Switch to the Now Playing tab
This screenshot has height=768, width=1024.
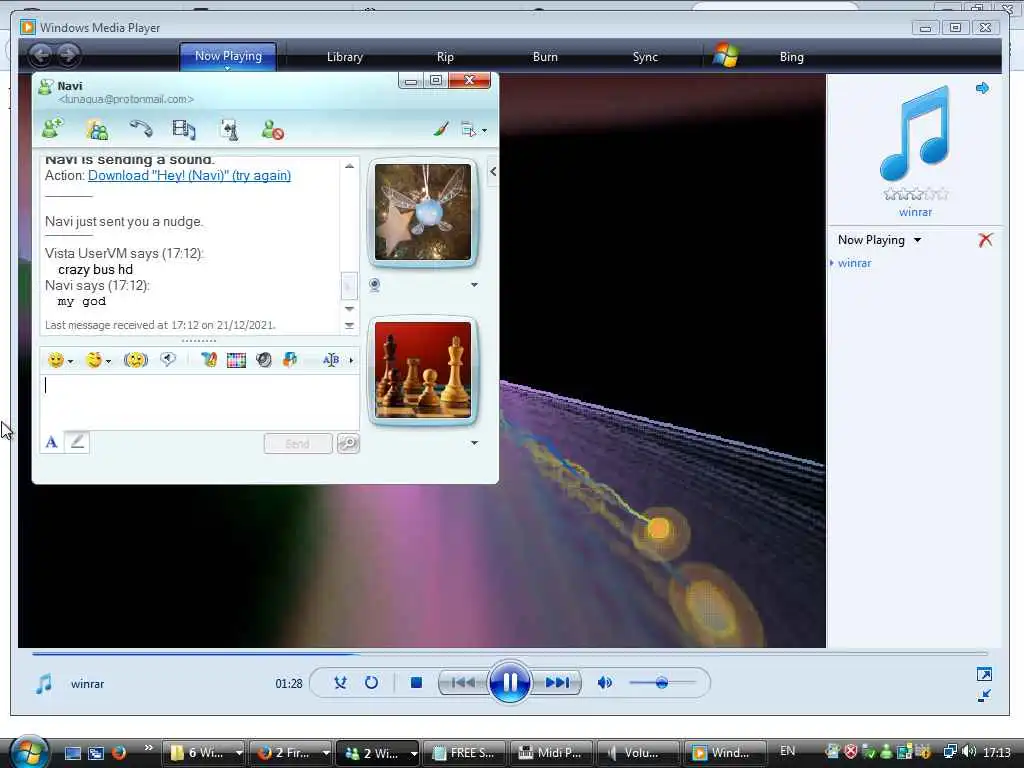click(x=228, y=56)
